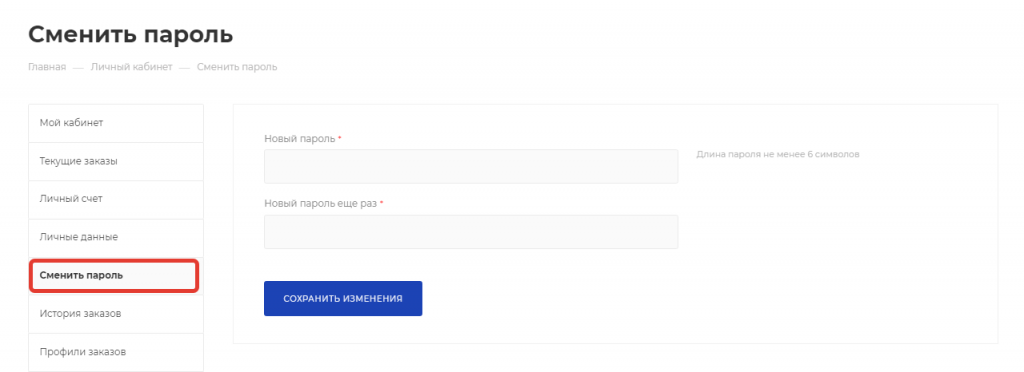The height and width of the screenshot is (372, 1024).
Task: Click the Сменить пароль page heading
Action: [131, 34]
